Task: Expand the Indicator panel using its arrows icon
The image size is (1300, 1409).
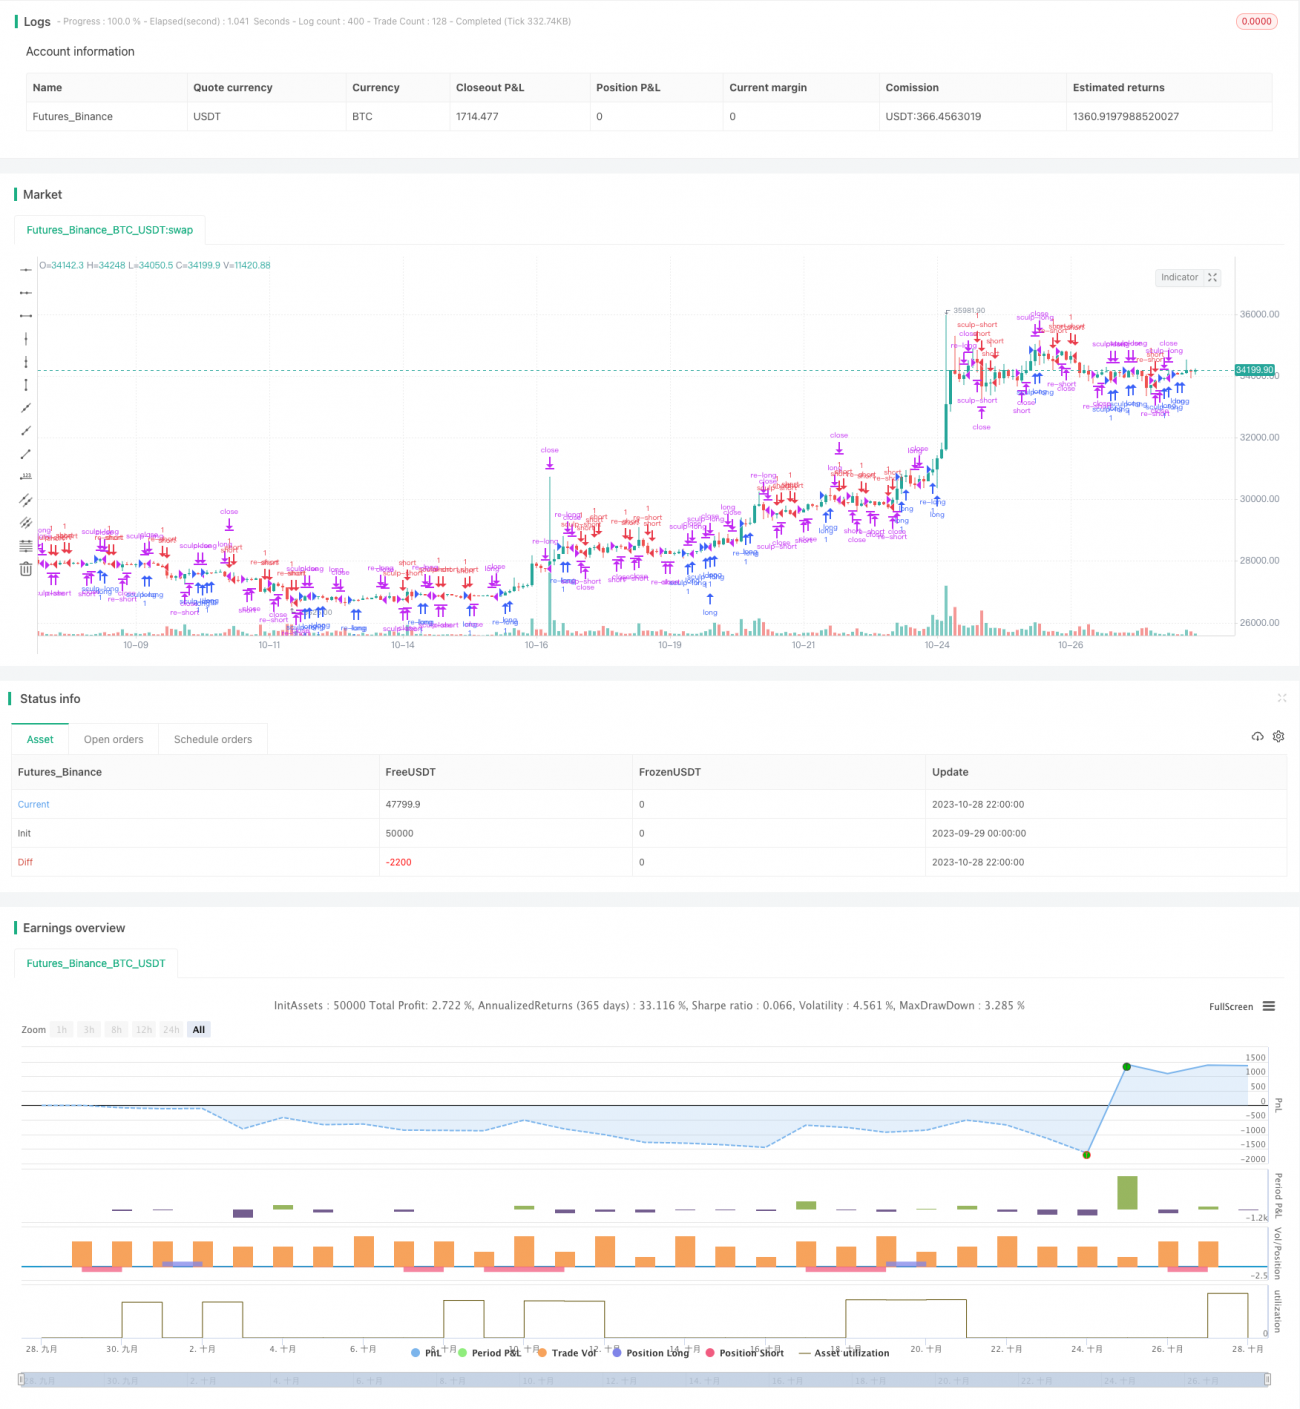Action: point(1212,277)
